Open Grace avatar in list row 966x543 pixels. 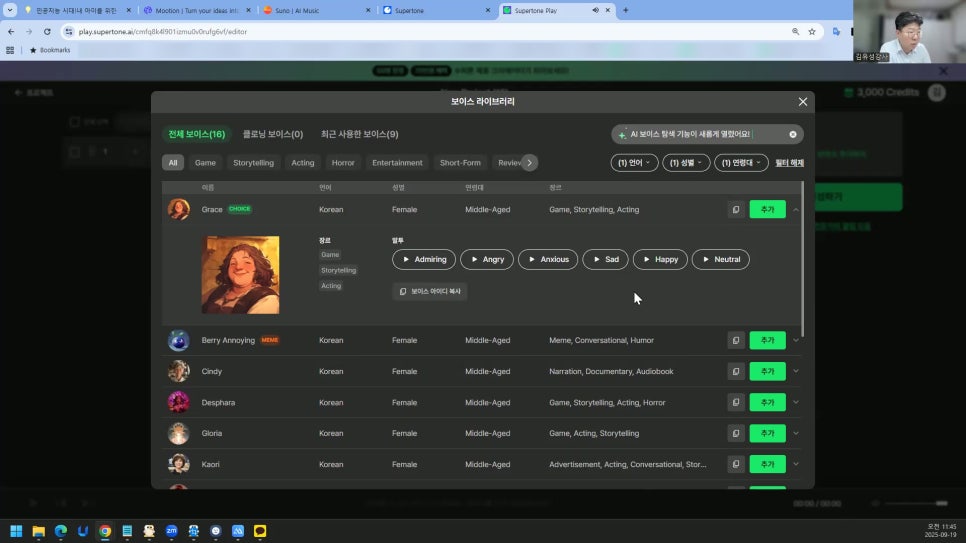point(179,210)
